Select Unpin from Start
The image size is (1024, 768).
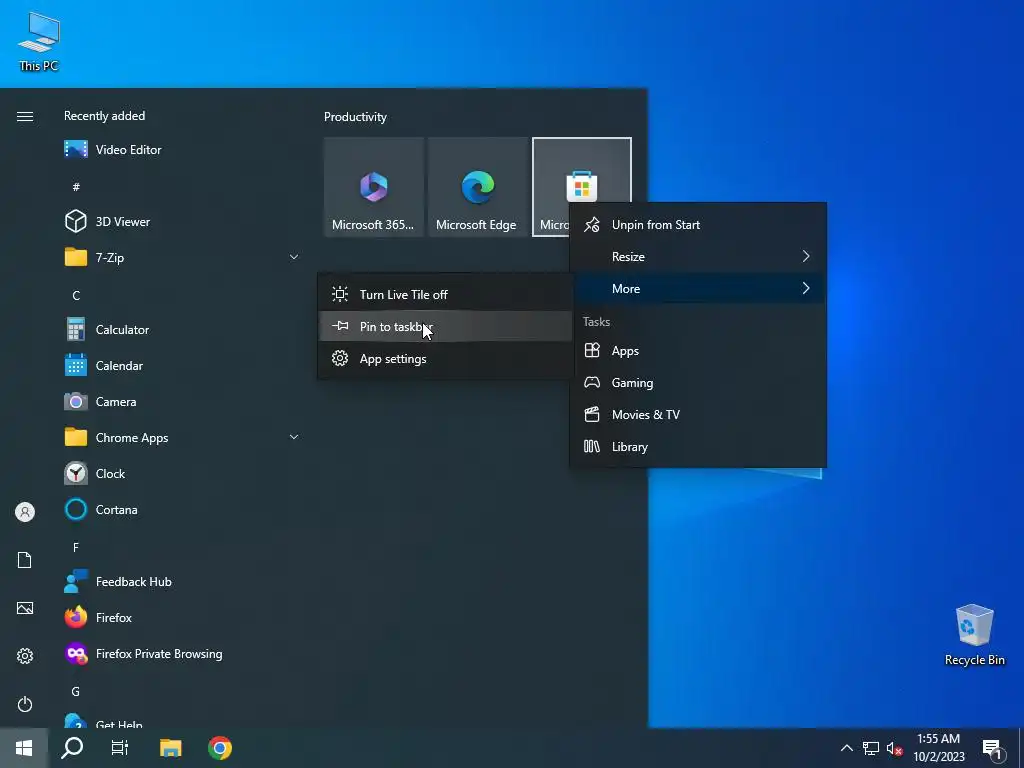tap(698, 225)
